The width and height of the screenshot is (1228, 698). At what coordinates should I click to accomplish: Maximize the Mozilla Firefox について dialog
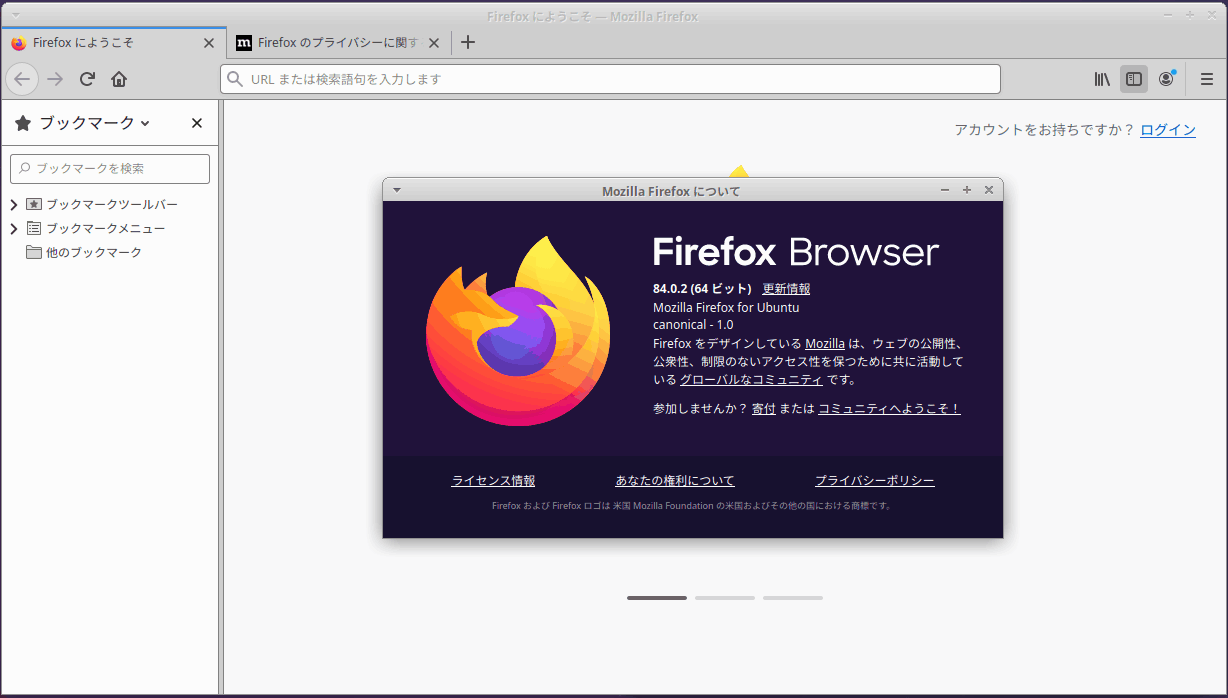pos(967,190)
